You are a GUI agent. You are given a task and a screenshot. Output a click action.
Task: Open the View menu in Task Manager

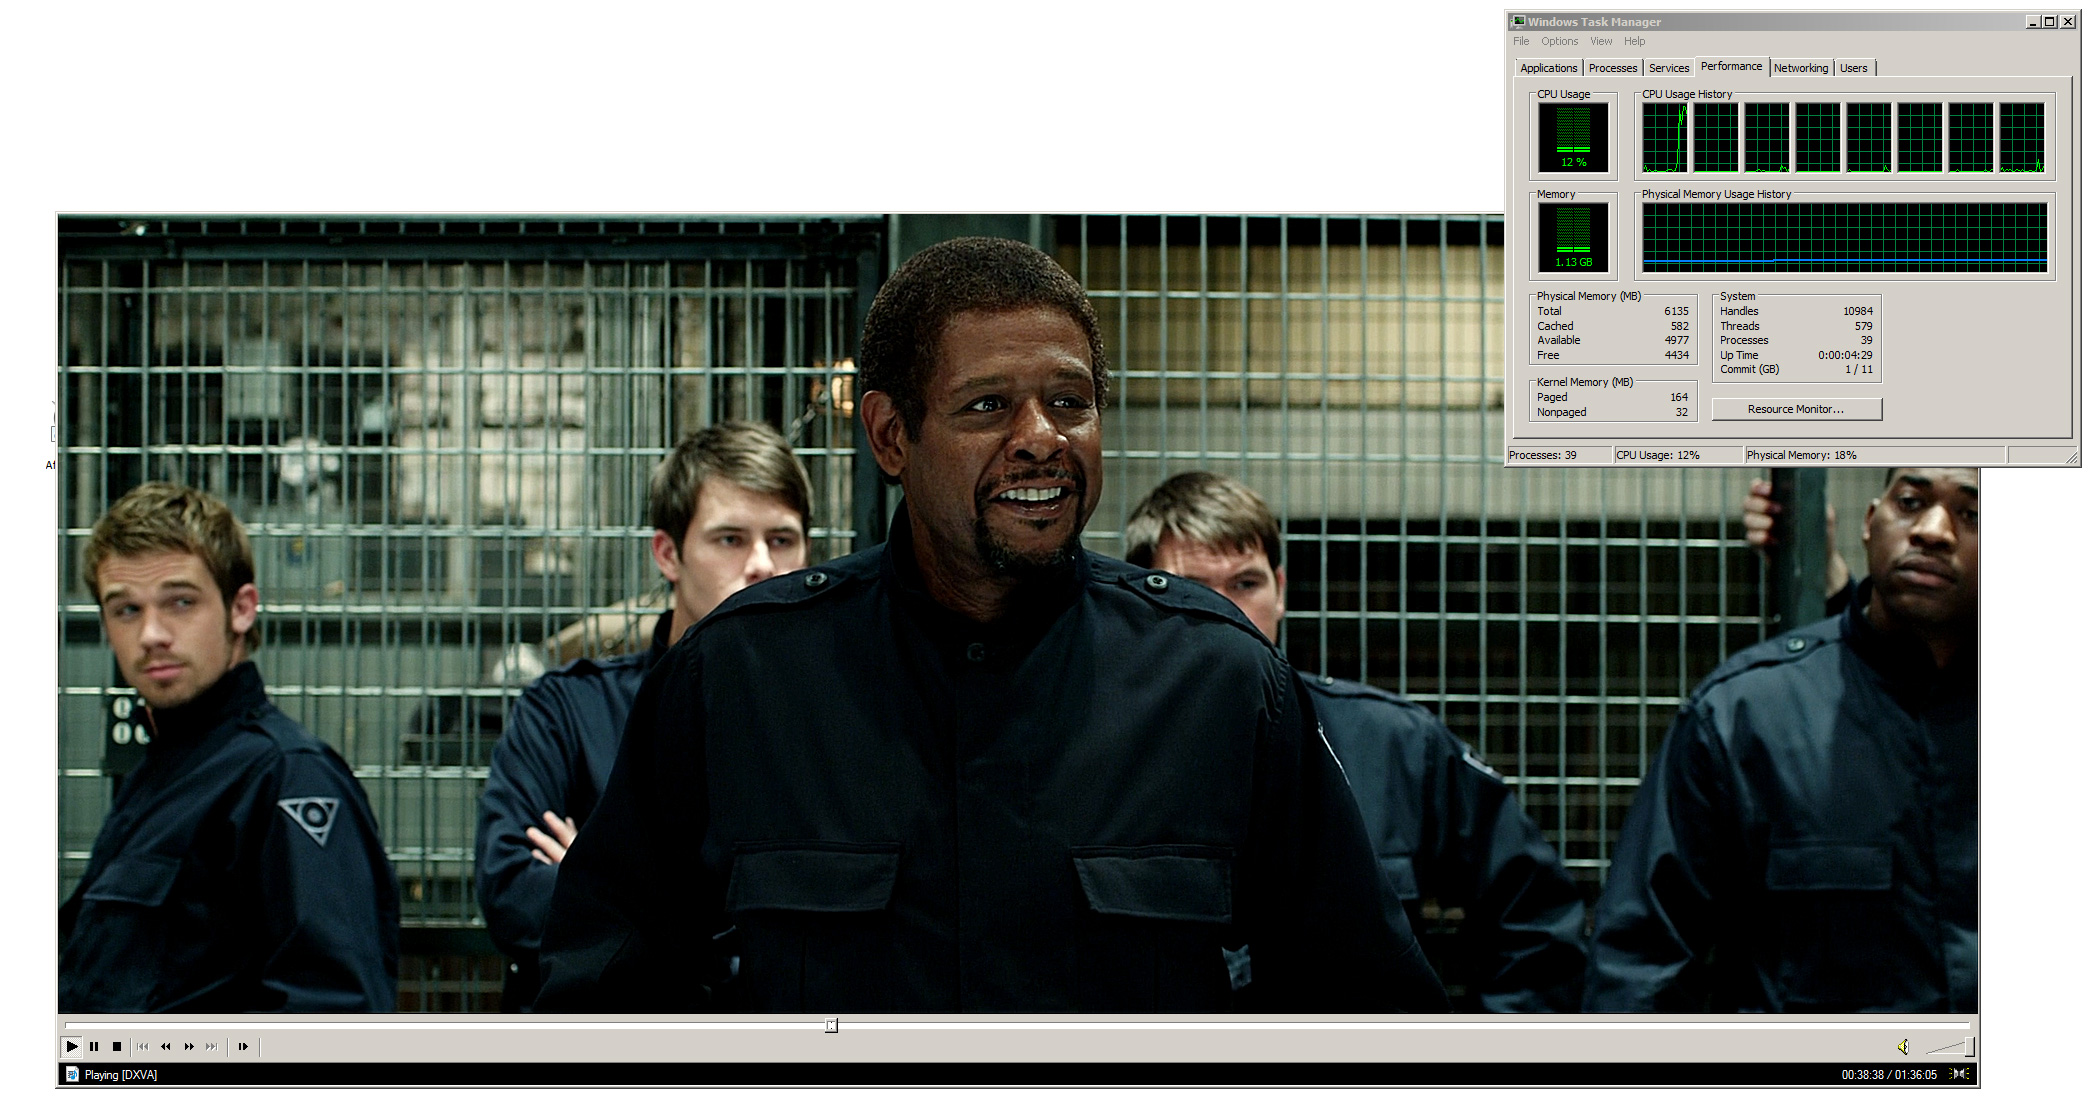click(x=1601, y=41)
